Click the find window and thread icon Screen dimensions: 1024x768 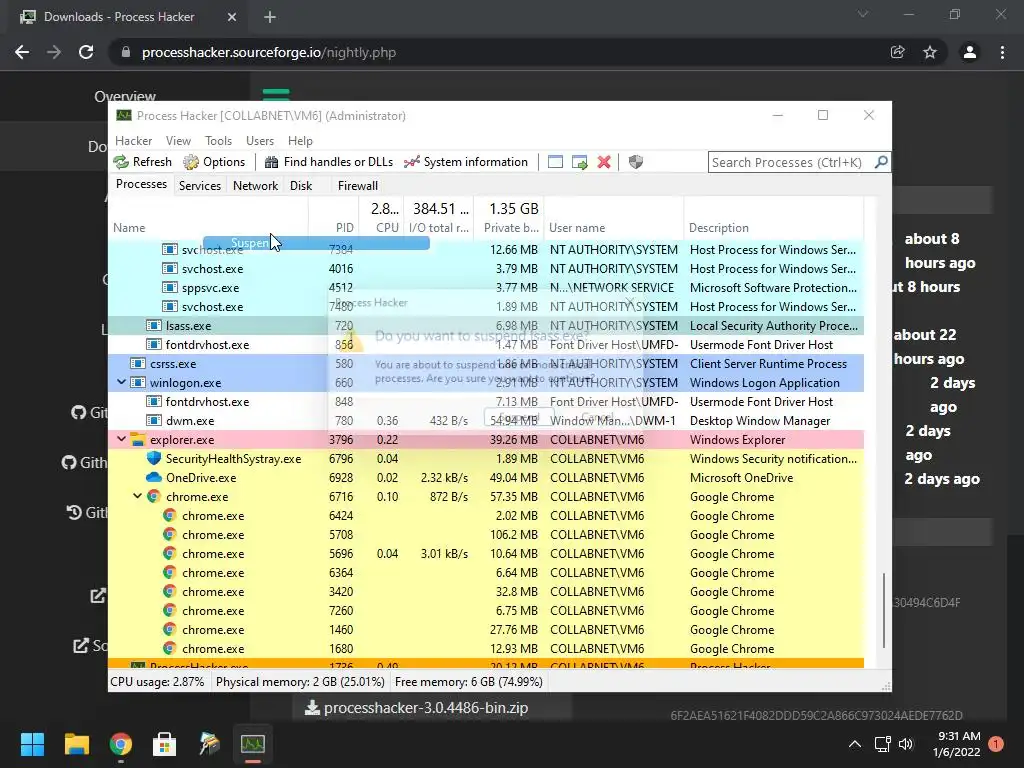click(x=579, y=162)
